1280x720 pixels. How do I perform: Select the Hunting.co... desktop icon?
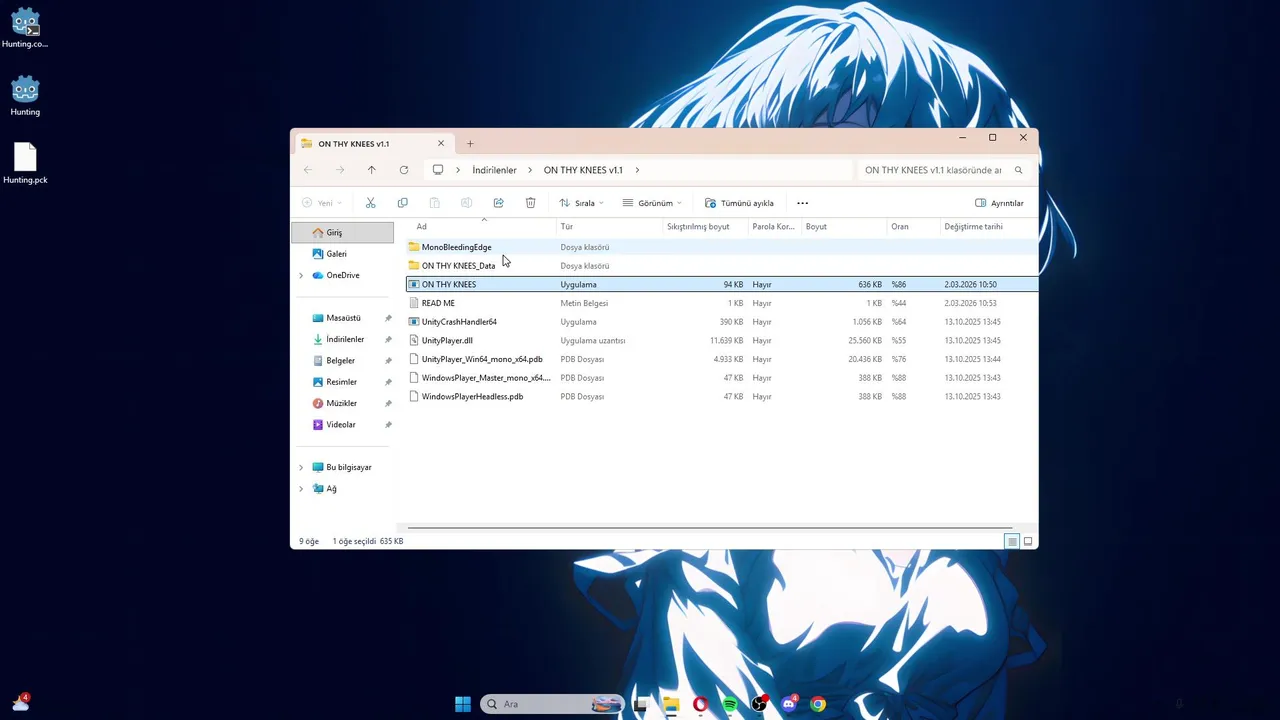click(x=25, y=28)
